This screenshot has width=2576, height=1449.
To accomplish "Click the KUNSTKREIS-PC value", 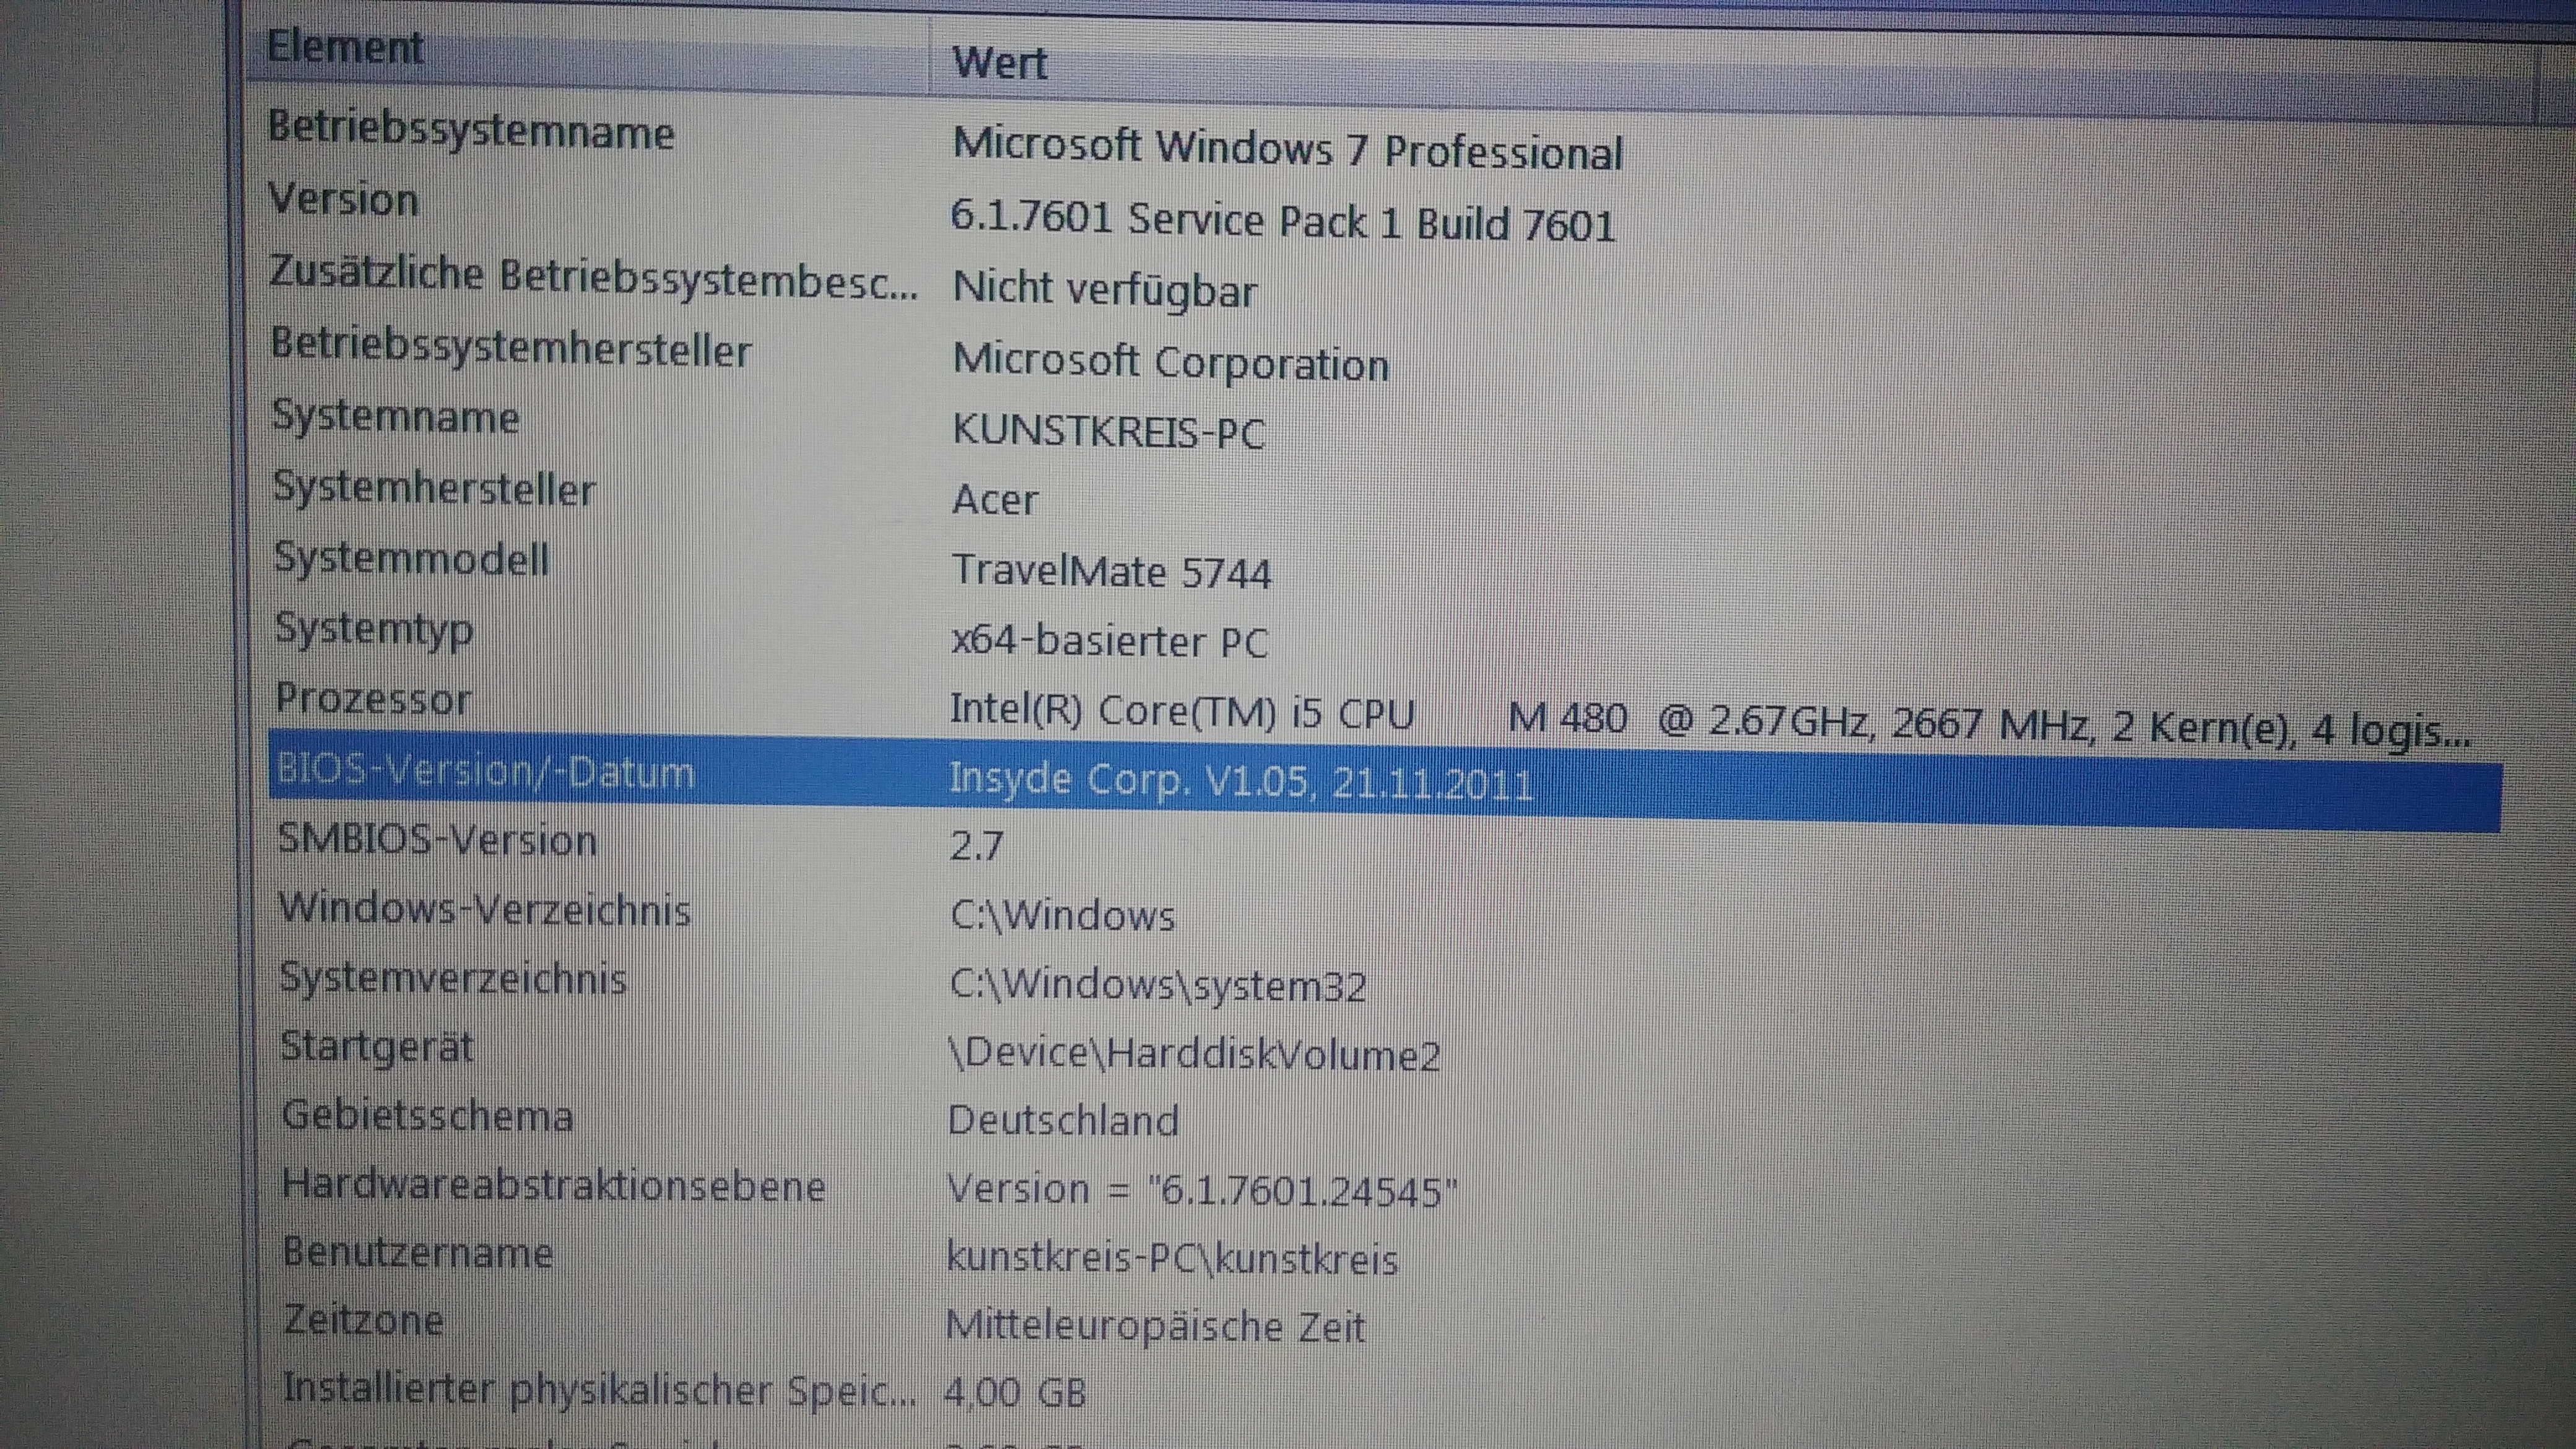I will click(1108, 431).
